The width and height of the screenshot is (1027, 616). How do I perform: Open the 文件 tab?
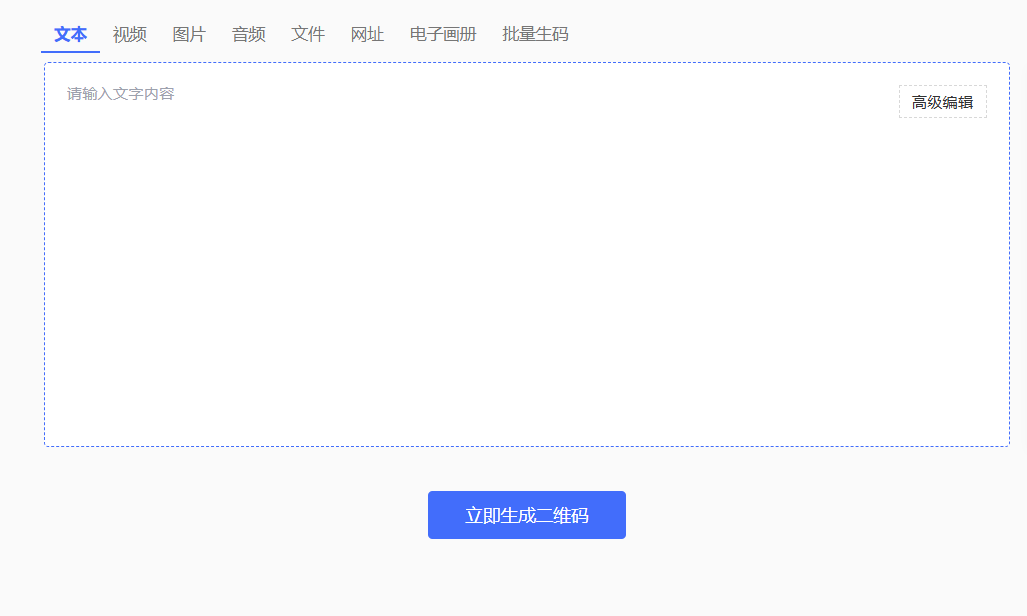coord(308,34)
